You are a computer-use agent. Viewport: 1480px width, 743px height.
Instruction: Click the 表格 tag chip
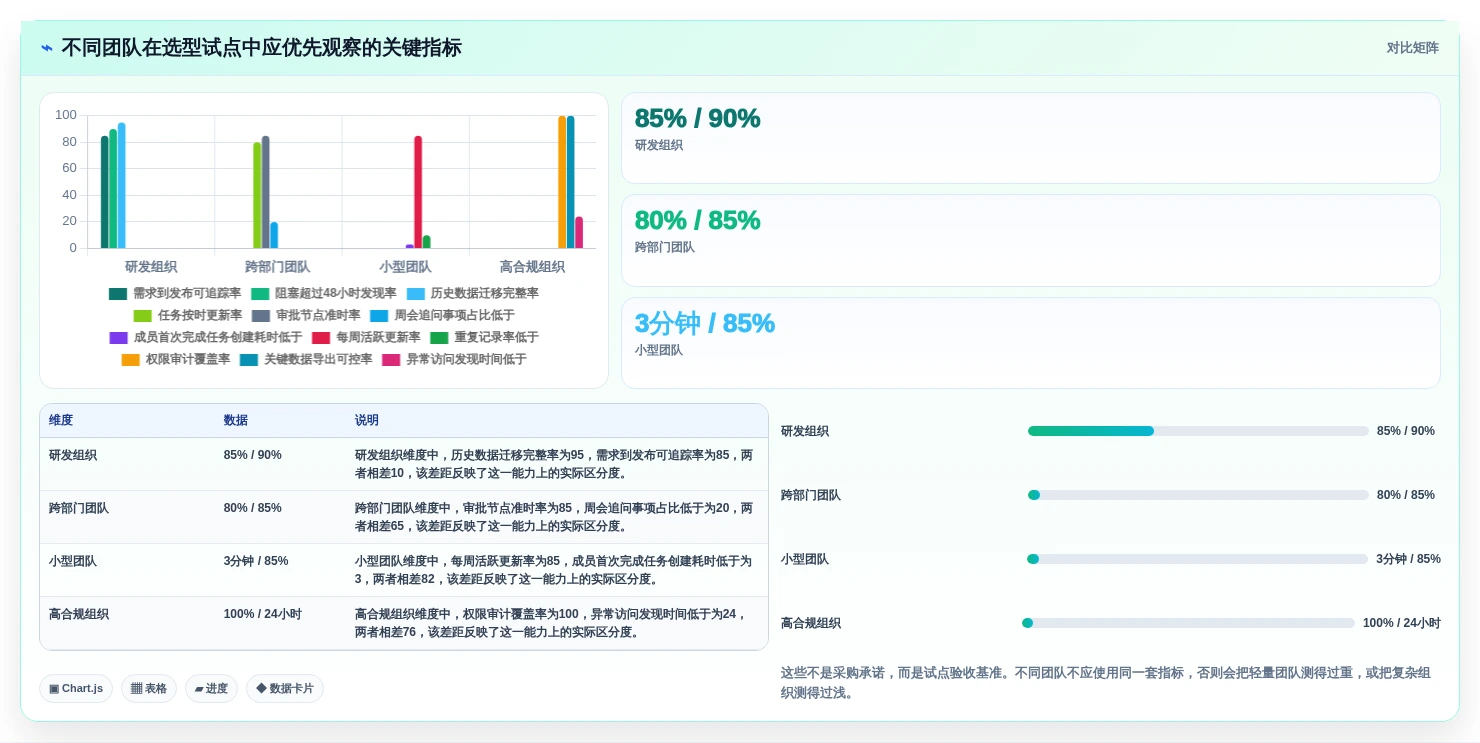[149, 688]
